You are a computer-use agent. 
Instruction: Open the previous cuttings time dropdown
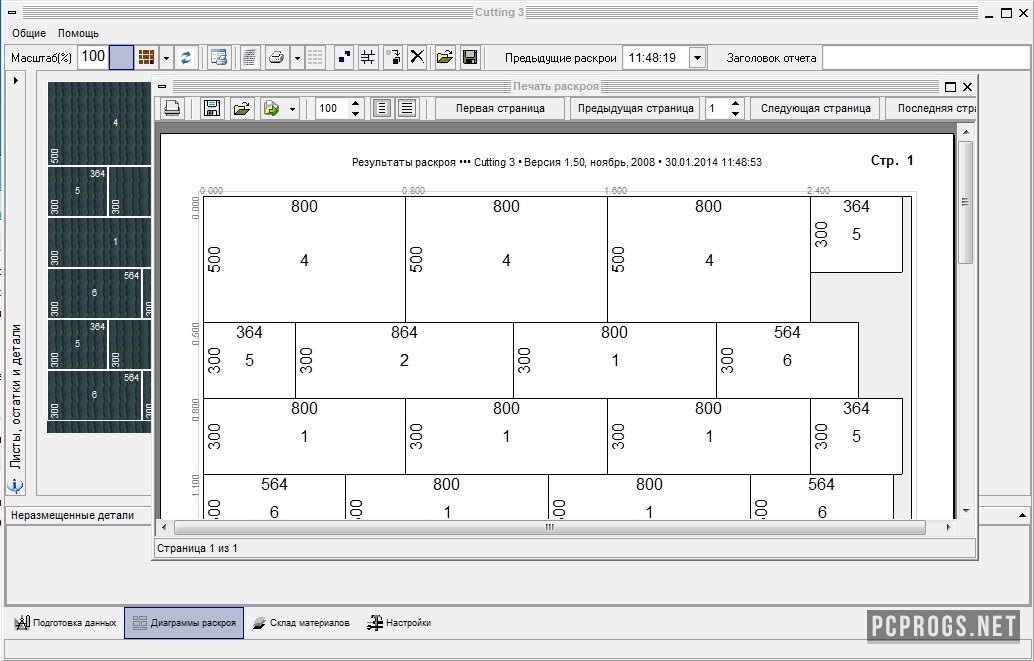(x=697, y=58)
